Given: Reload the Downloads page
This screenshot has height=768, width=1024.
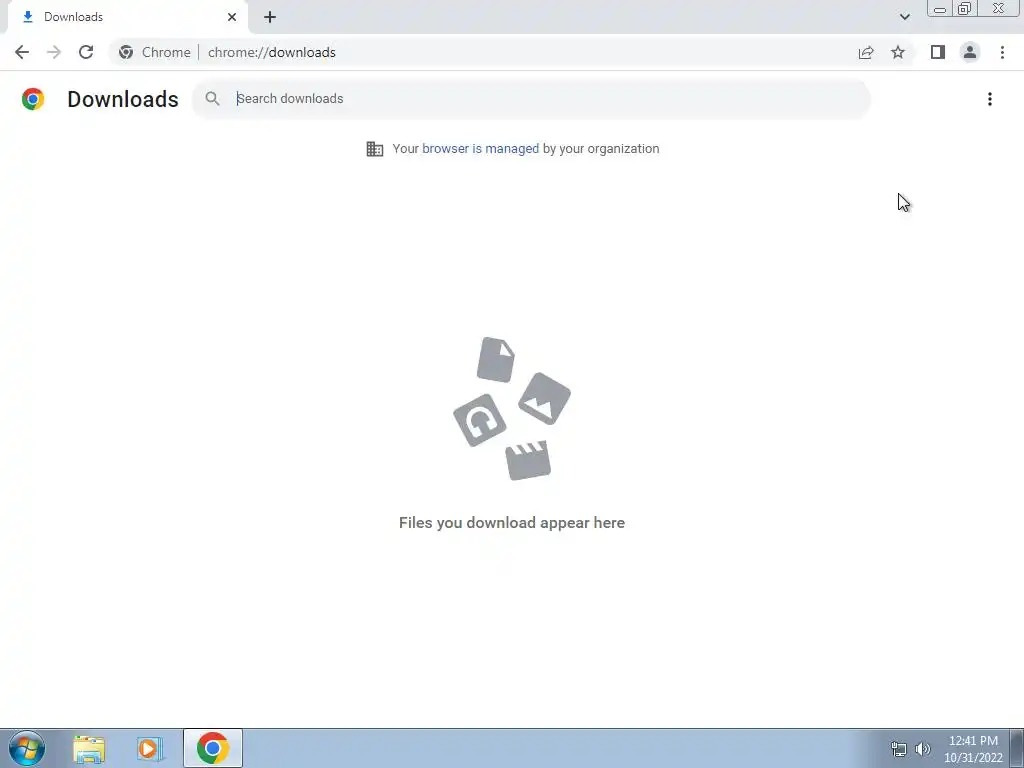Looking at the screenshot, I should point(86,52).
